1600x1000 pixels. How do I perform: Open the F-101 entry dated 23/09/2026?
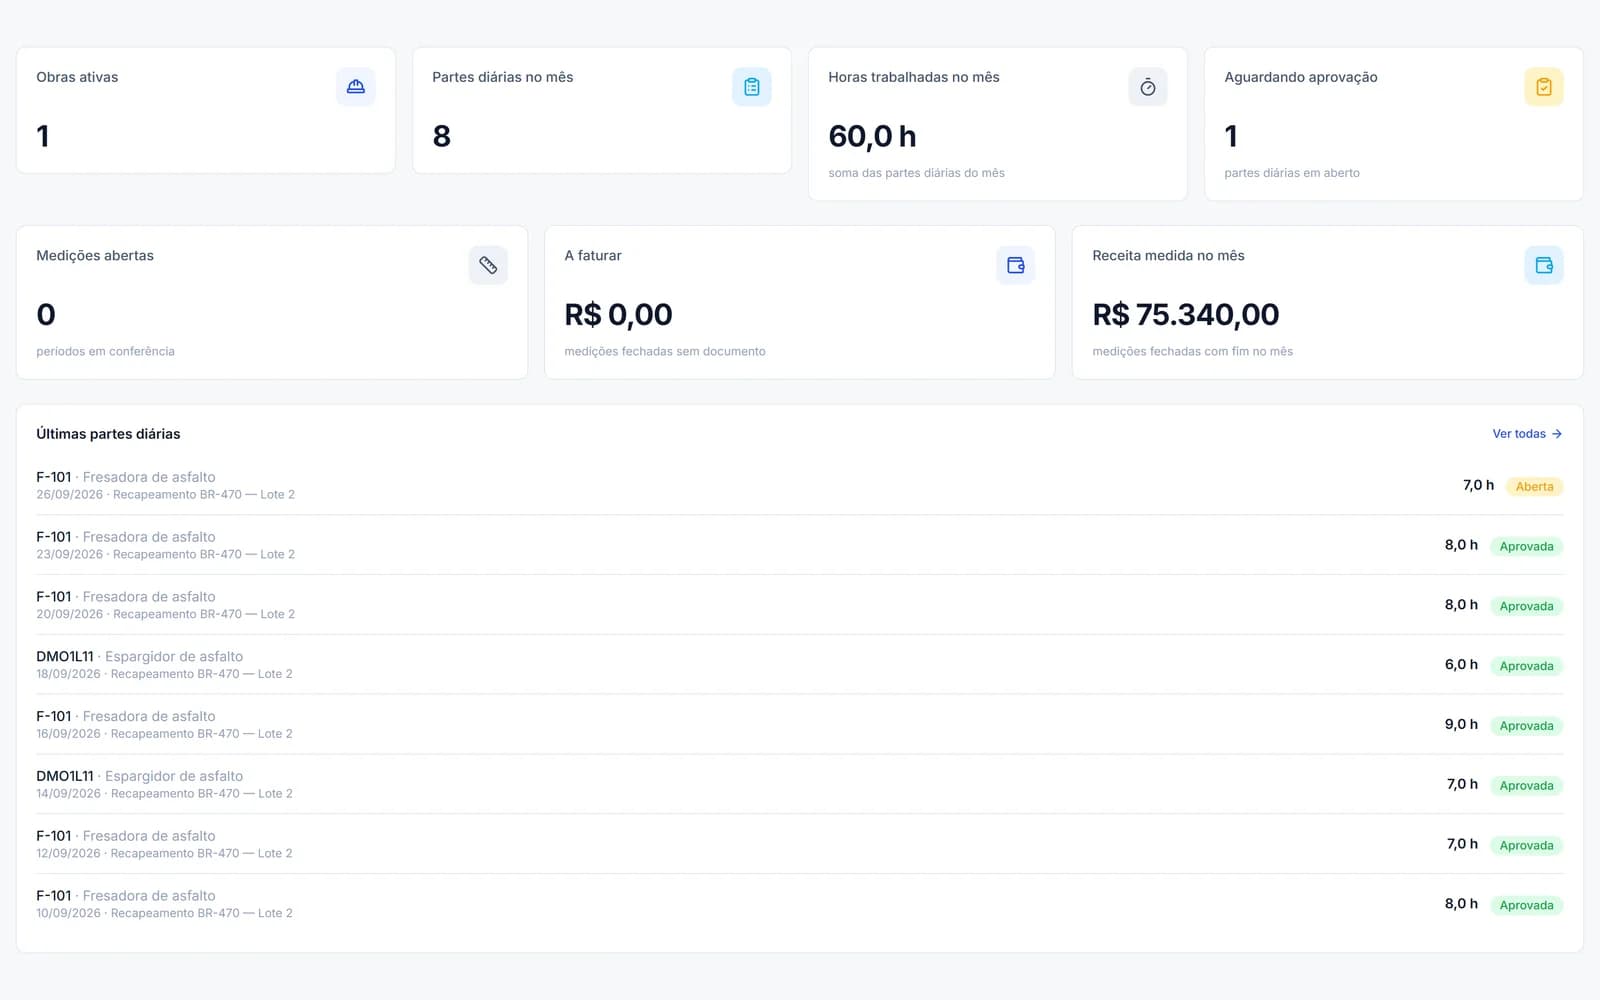click(799, 545)
